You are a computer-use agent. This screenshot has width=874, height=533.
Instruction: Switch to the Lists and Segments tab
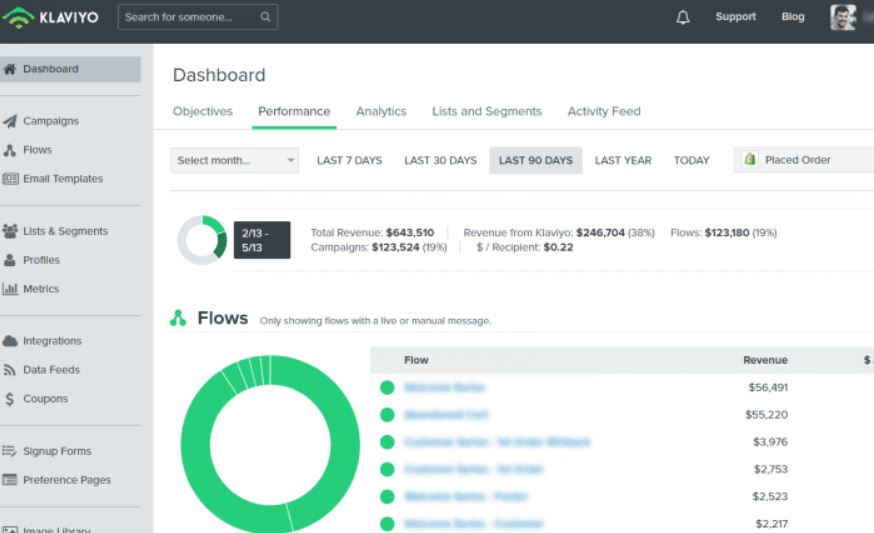[487, 112]
